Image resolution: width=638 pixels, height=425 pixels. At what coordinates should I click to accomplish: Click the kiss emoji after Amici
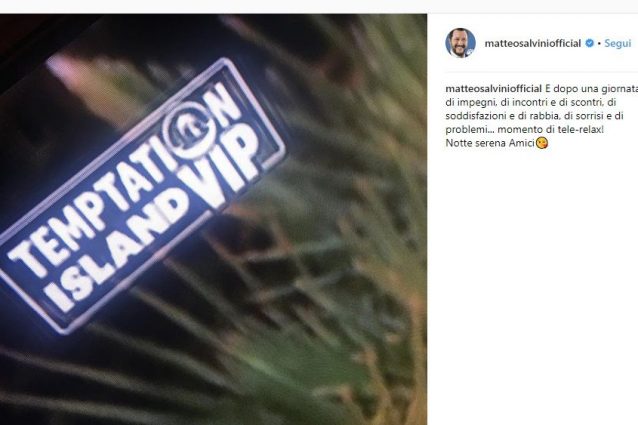(542, 143)
